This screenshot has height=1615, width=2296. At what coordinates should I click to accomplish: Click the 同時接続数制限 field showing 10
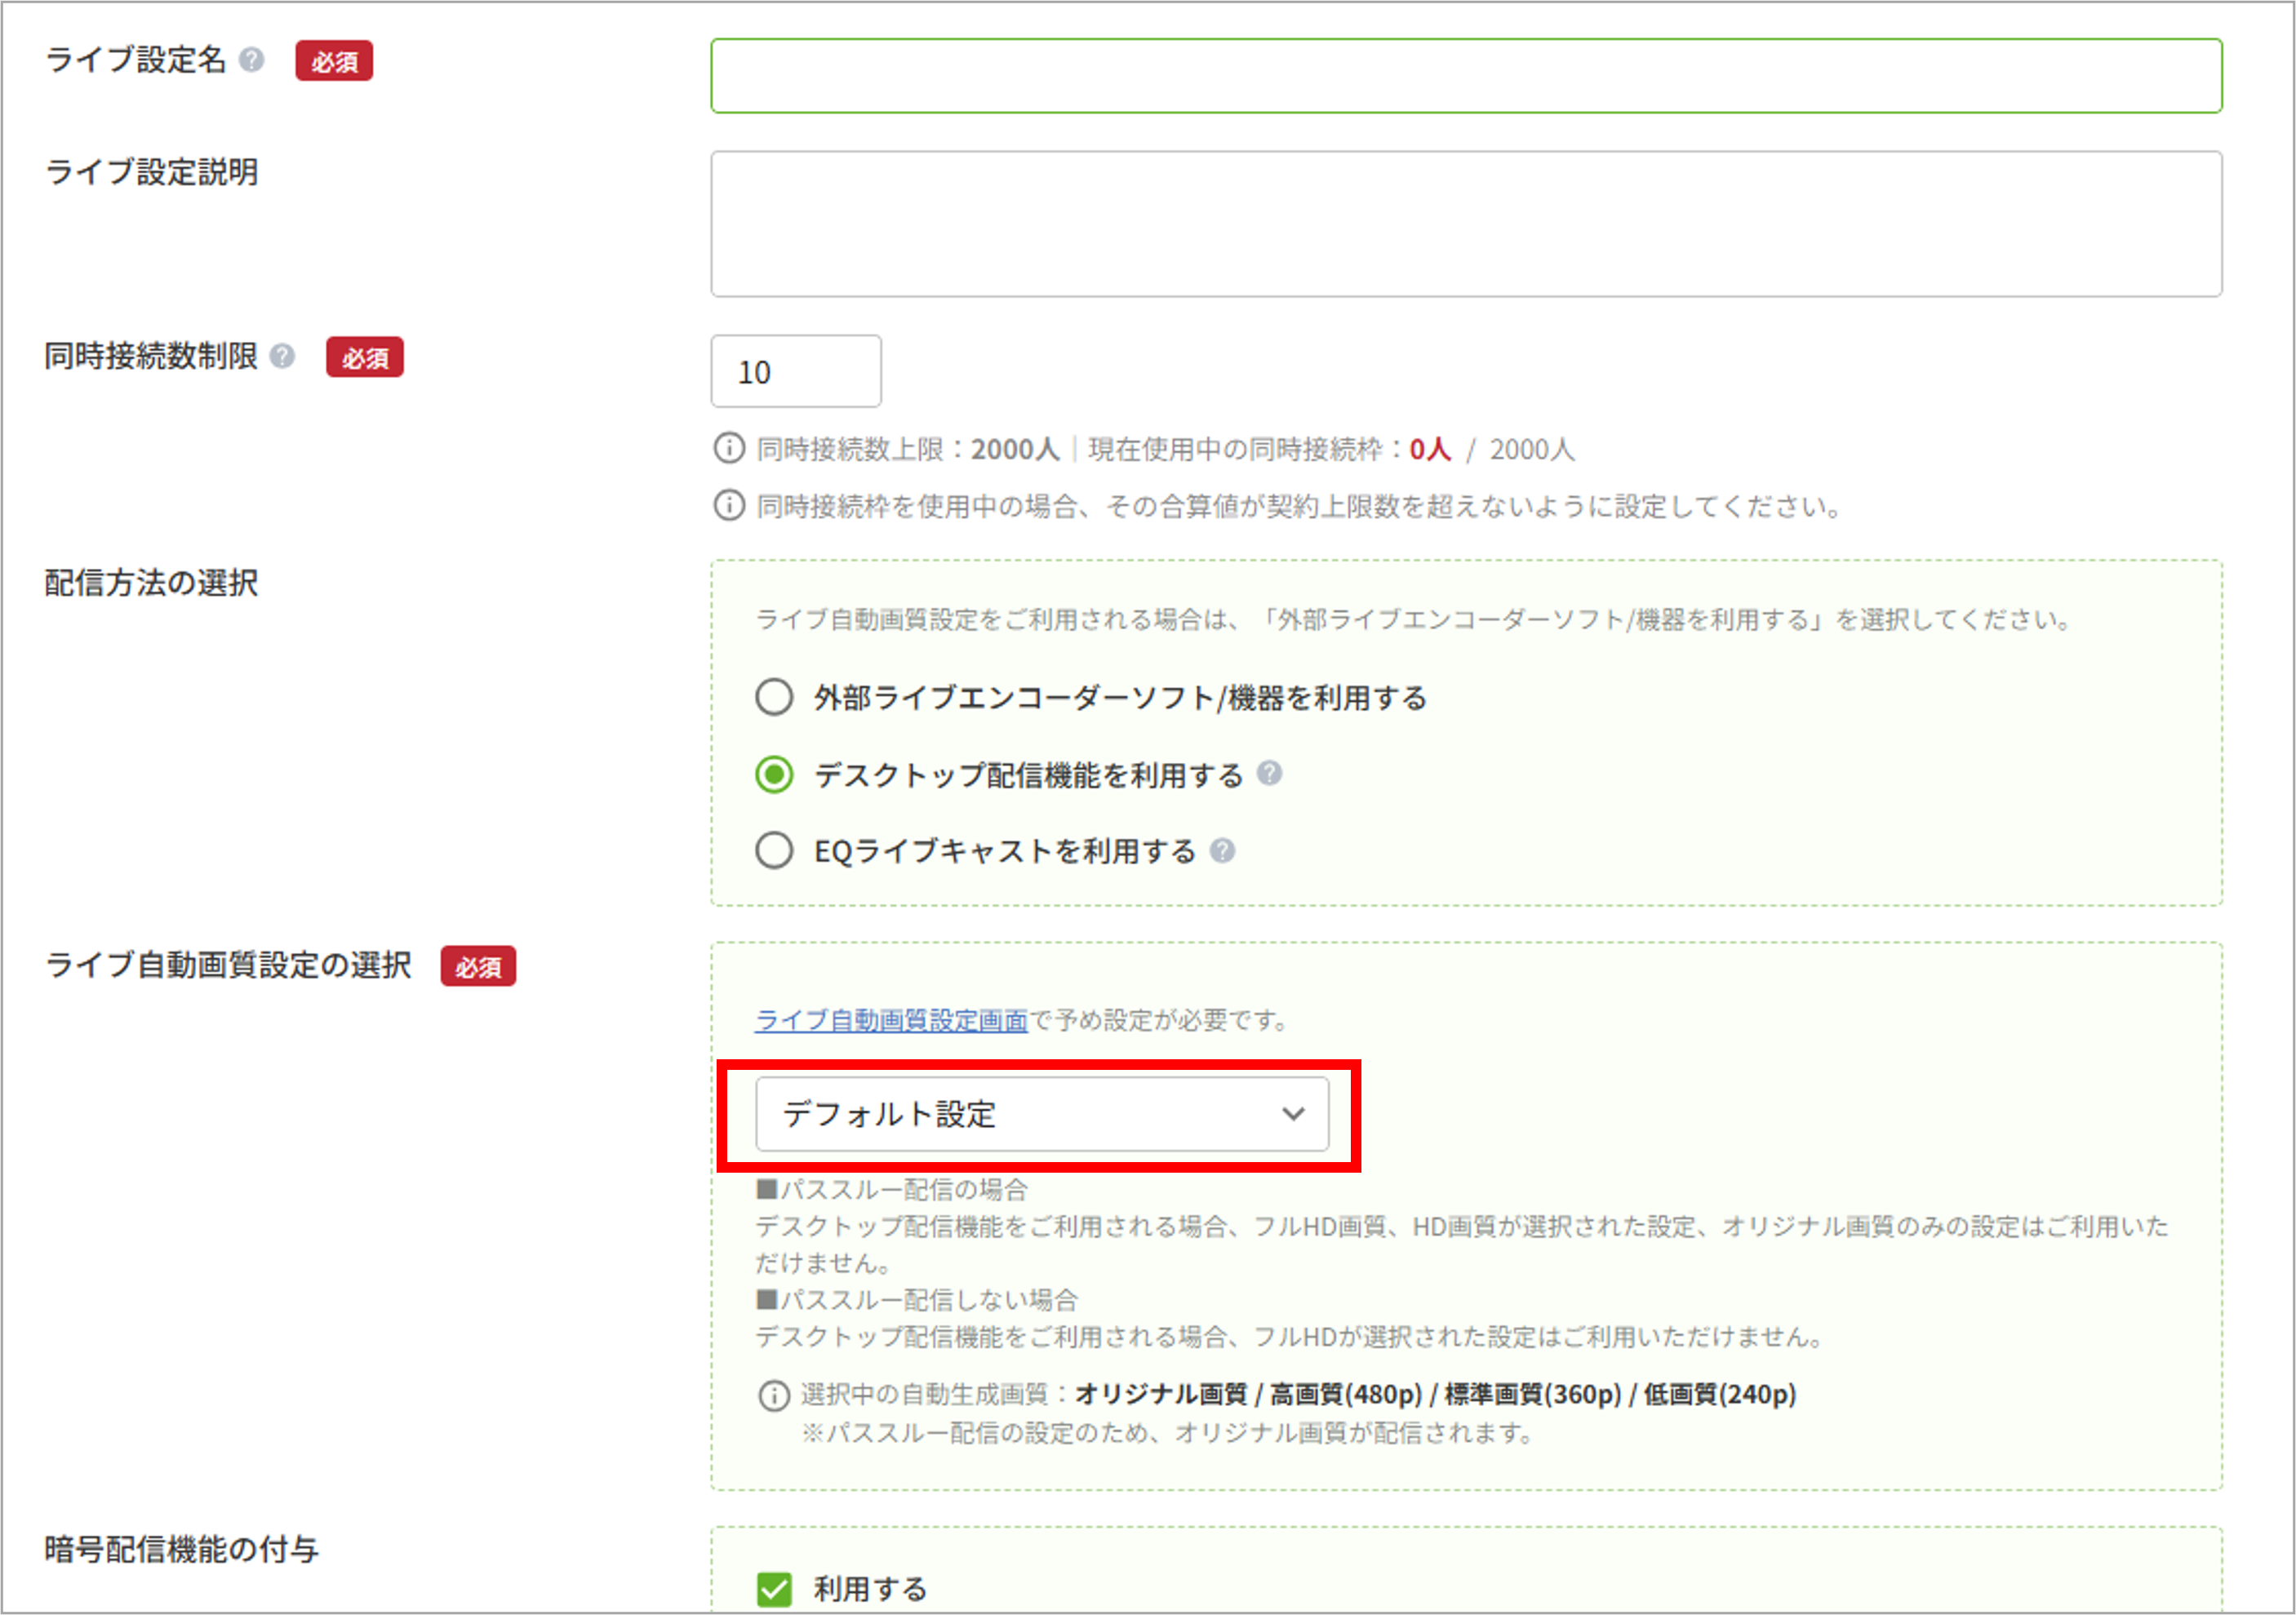point(796,371)
